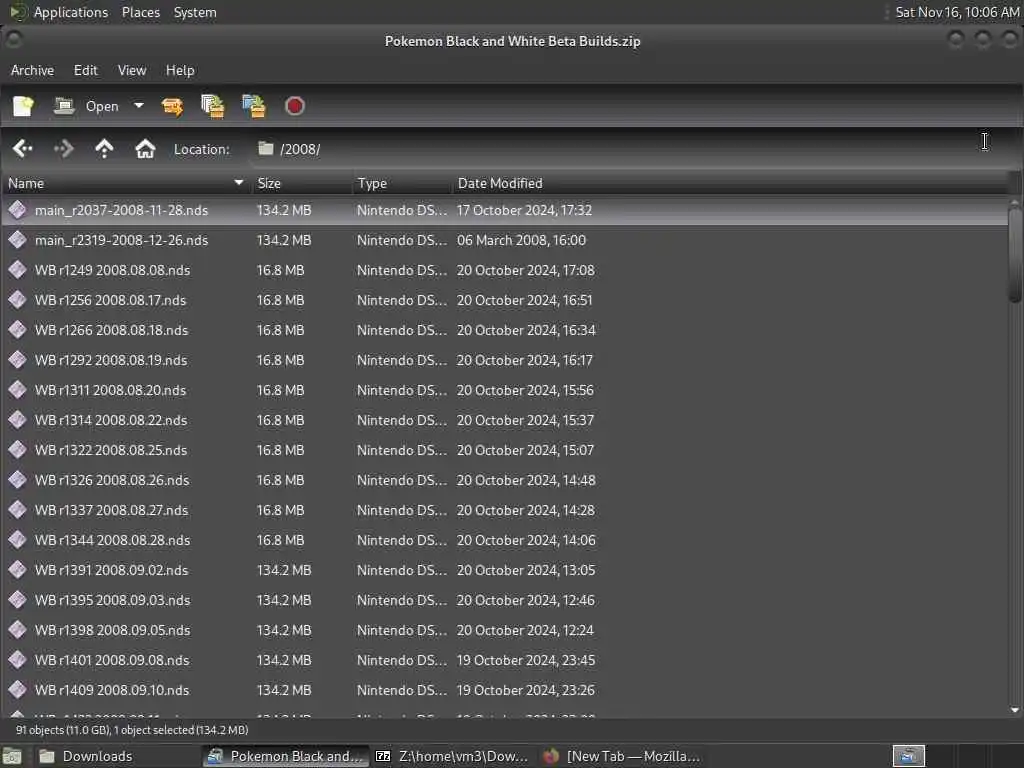Click the Show desktop icon in taskbar

click(x=12, y=756)
